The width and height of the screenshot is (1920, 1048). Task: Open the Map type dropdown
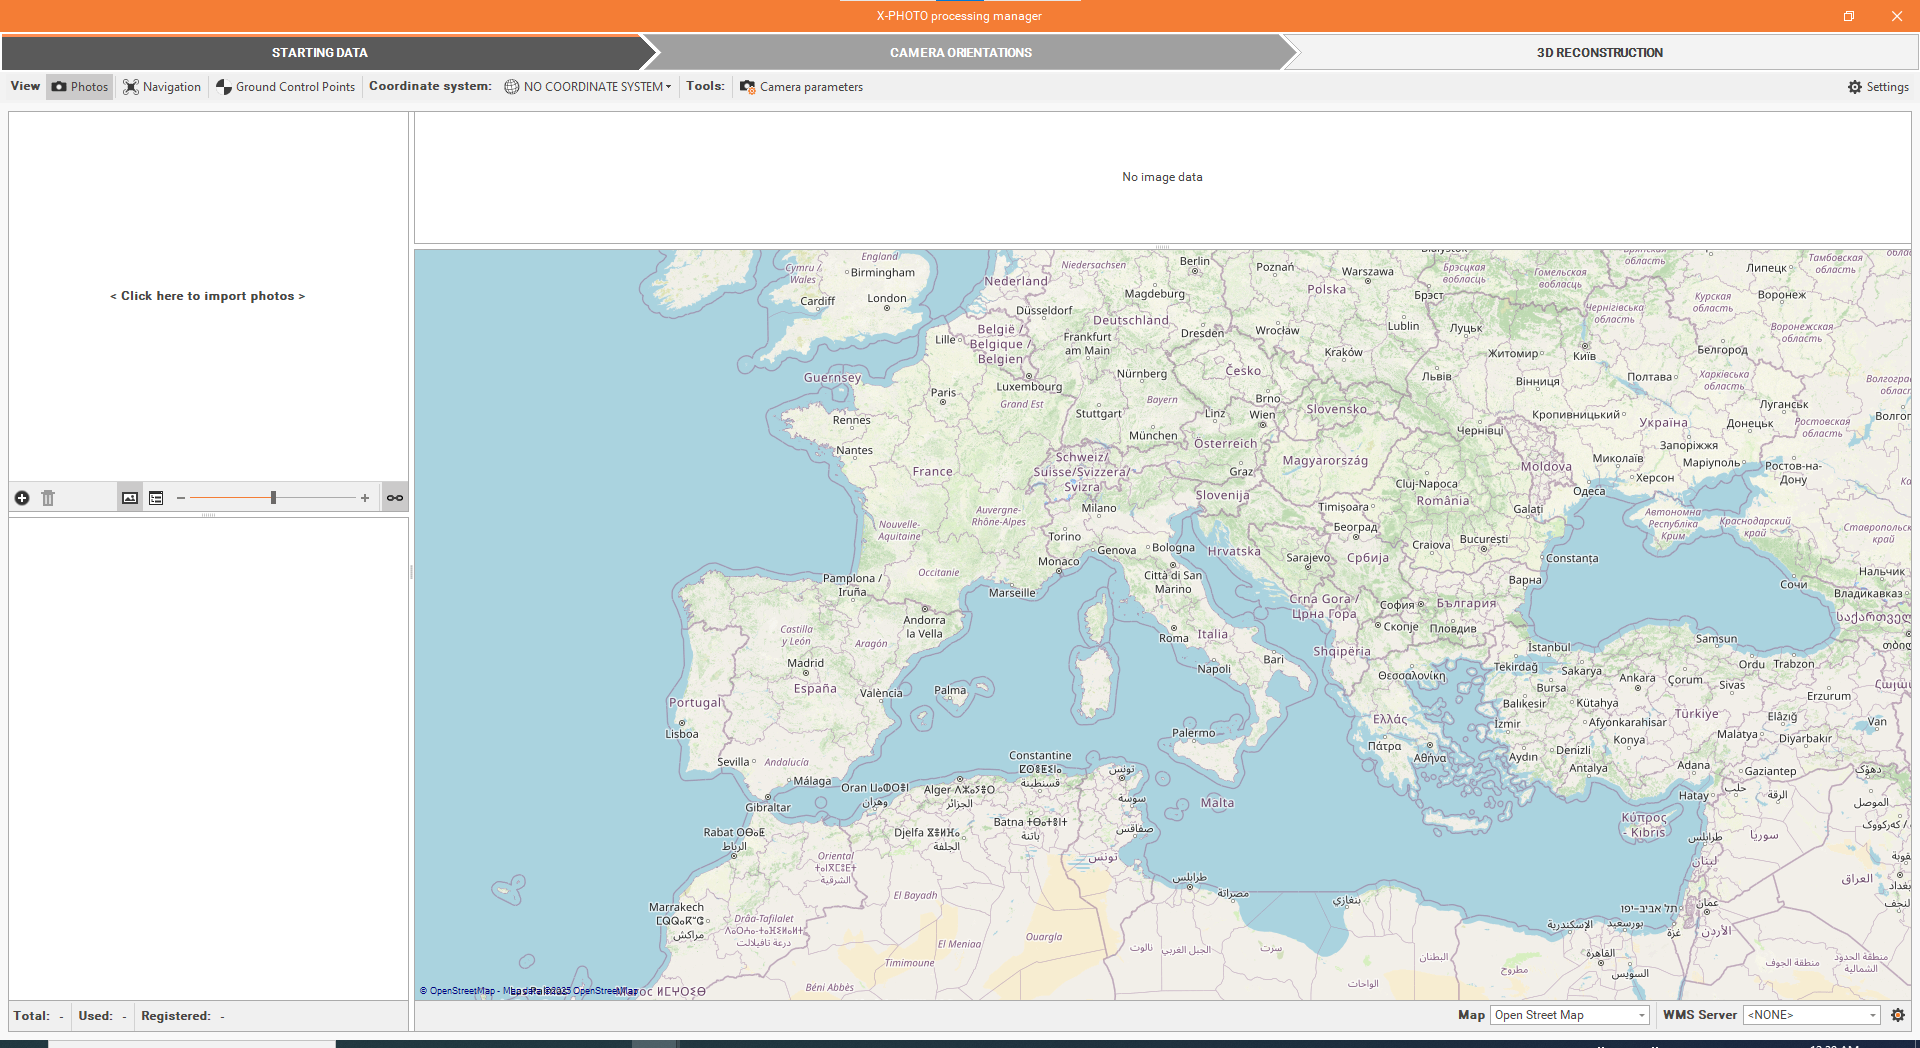coord(1569,1015)
